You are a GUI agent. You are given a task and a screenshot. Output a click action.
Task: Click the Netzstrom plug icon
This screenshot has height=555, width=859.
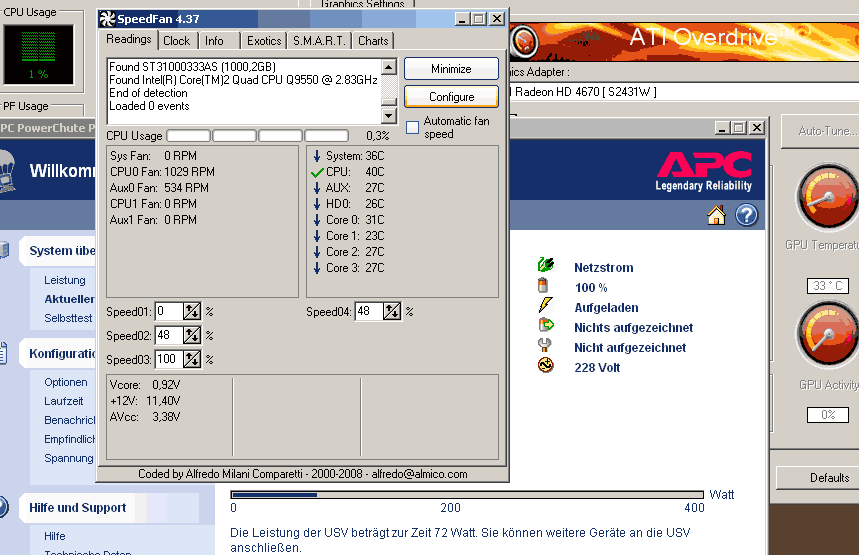tap(546, 265)
